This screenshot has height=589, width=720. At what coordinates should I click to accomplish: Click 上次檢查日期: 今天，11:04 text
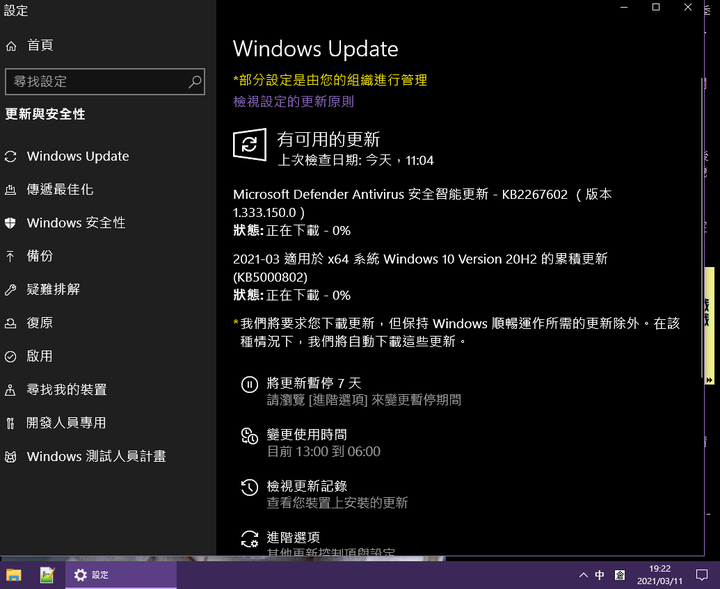click(355, 161)
